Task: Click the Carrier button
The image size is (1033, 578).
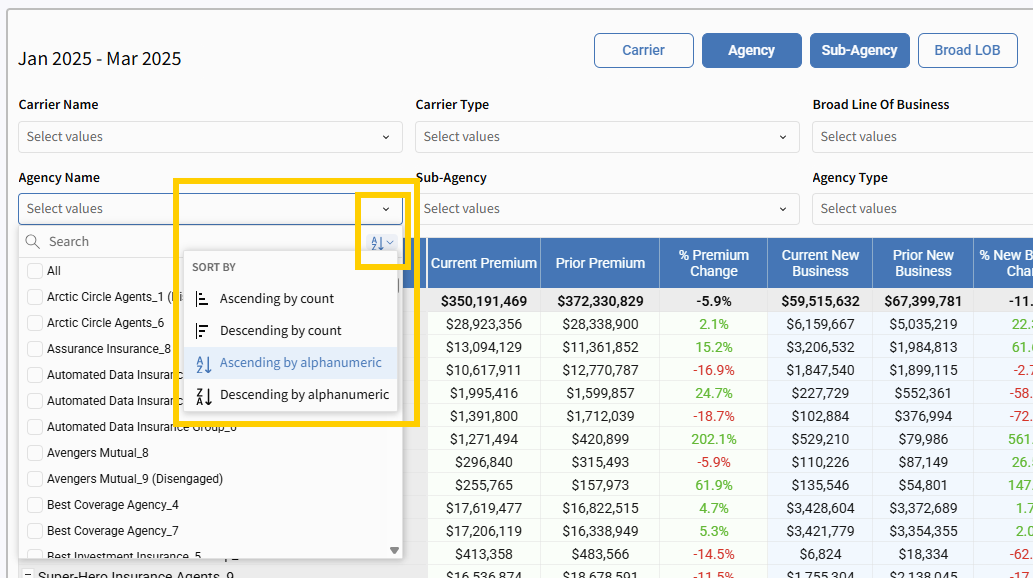Action: (643, 51)
